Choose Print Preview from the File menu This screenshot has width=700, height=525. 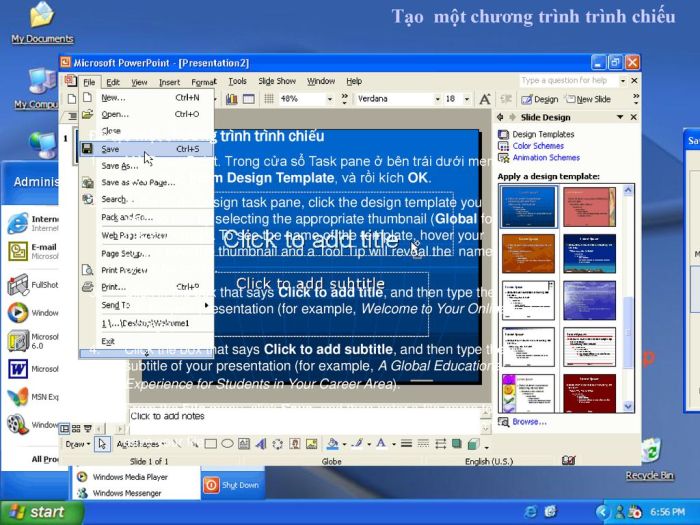pos(124,270)
